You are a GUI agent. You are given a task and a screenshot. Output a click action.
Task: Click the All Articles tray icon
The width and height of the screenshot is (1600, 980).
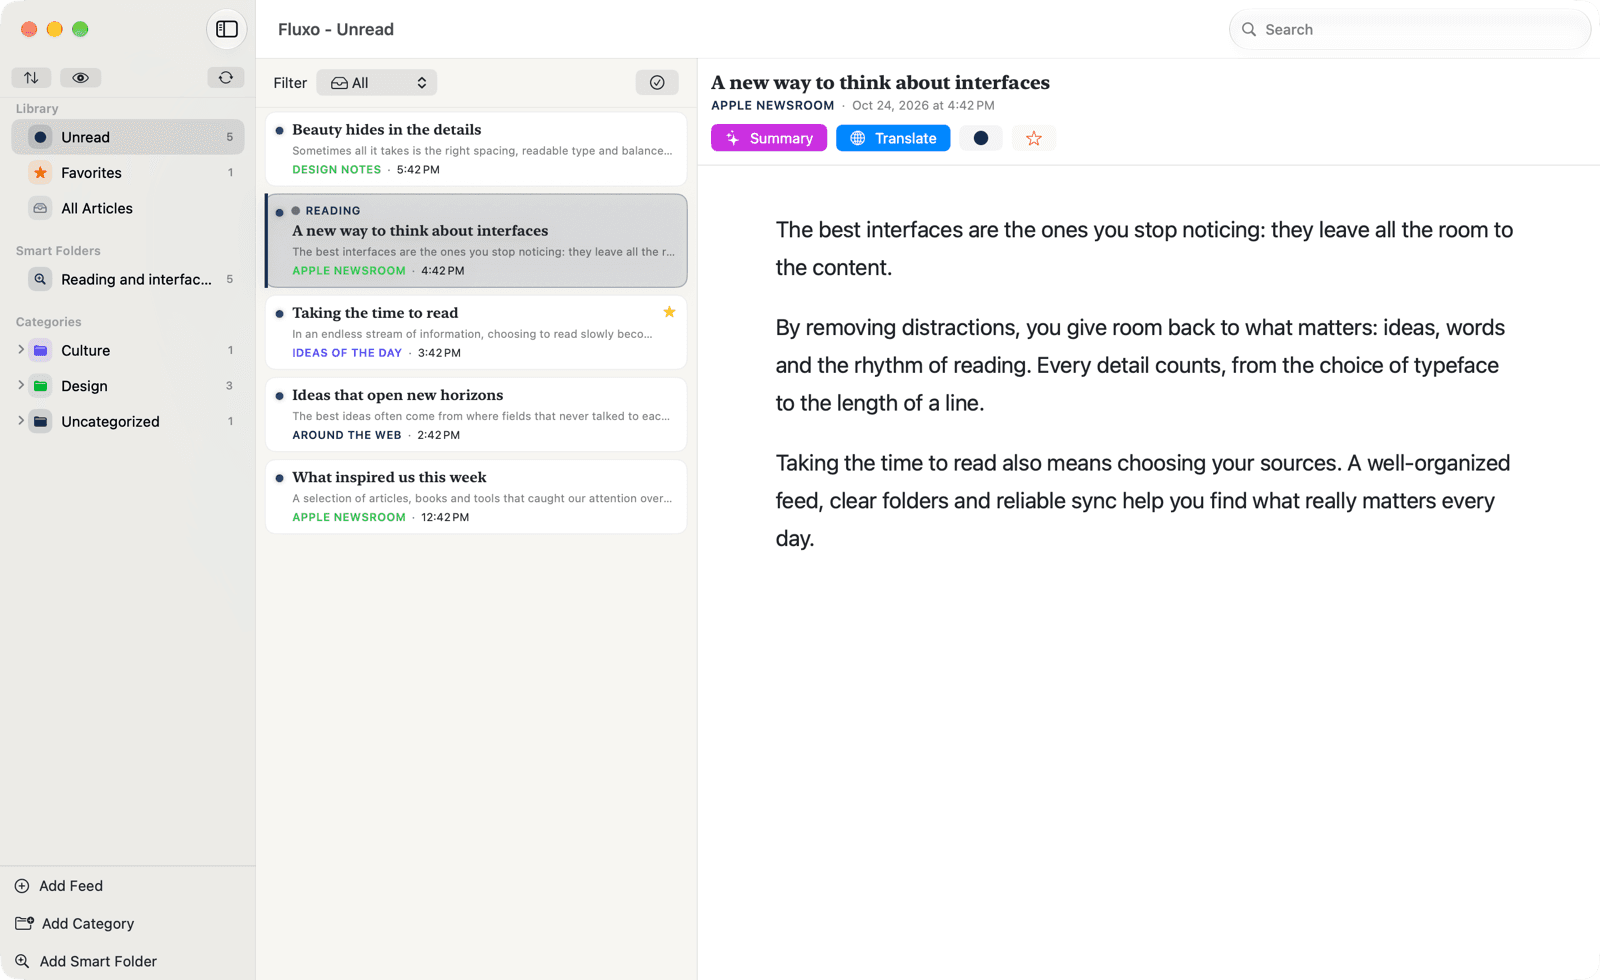coord(41,208)
